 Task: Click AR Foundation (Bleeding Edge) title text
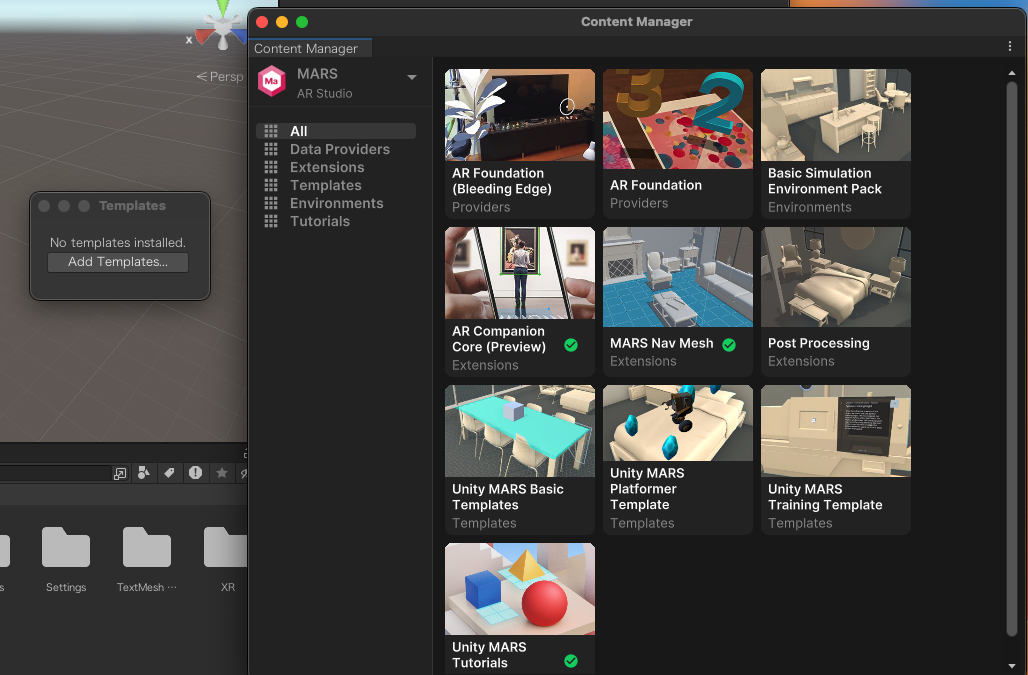[x=502, y=181]
